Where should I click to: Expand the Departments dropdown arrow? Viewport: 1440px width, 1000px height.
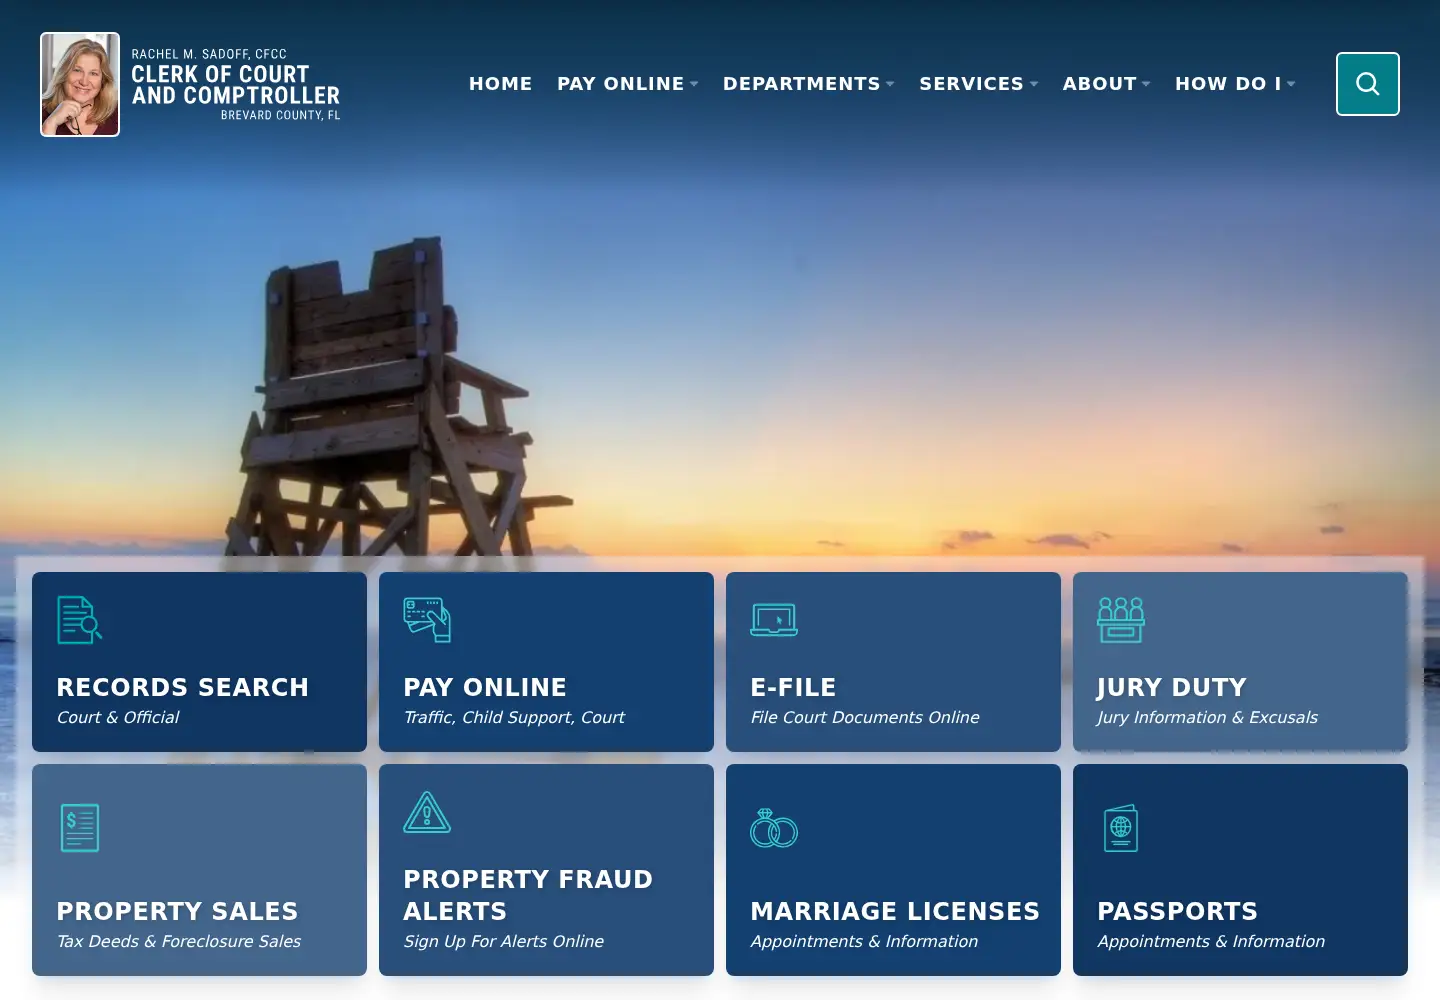[x=890, y=84]
